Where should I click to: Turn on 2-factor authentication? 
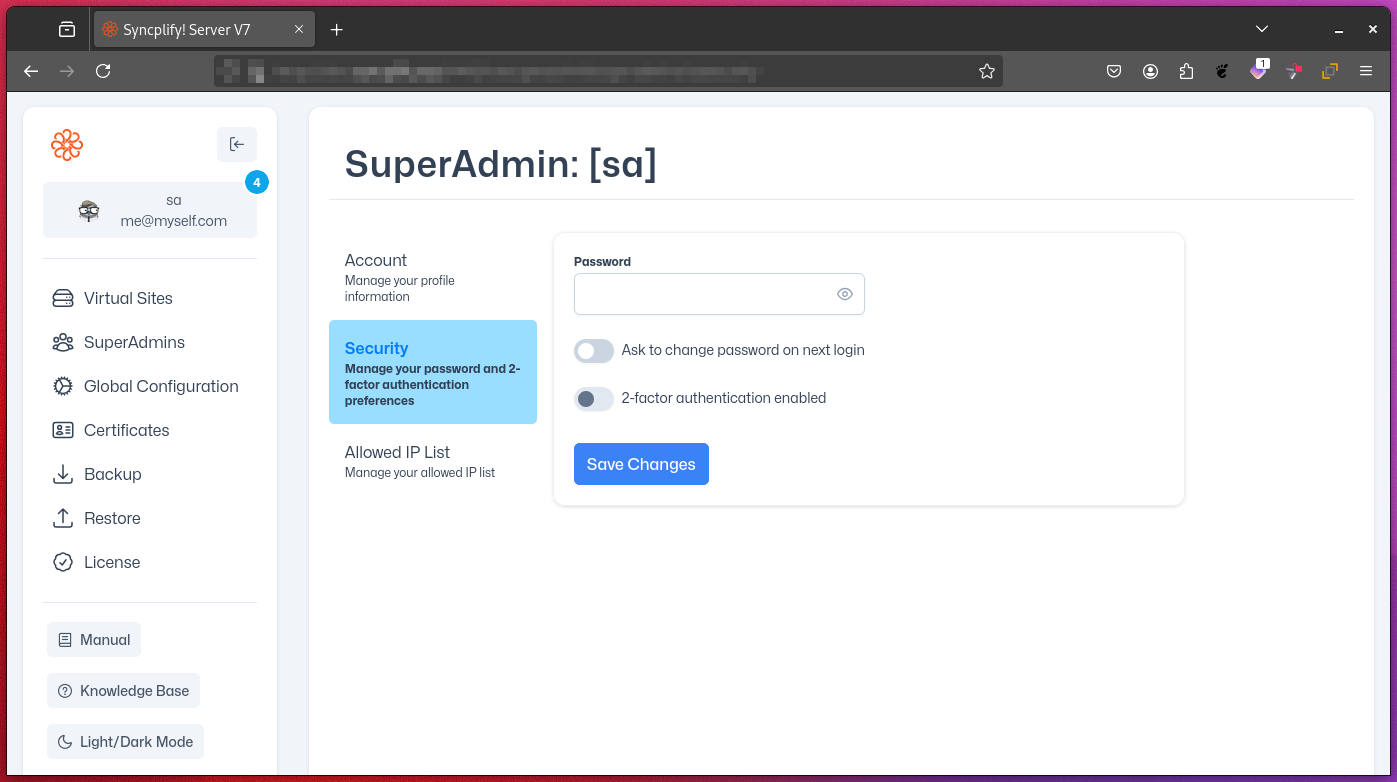593,399
